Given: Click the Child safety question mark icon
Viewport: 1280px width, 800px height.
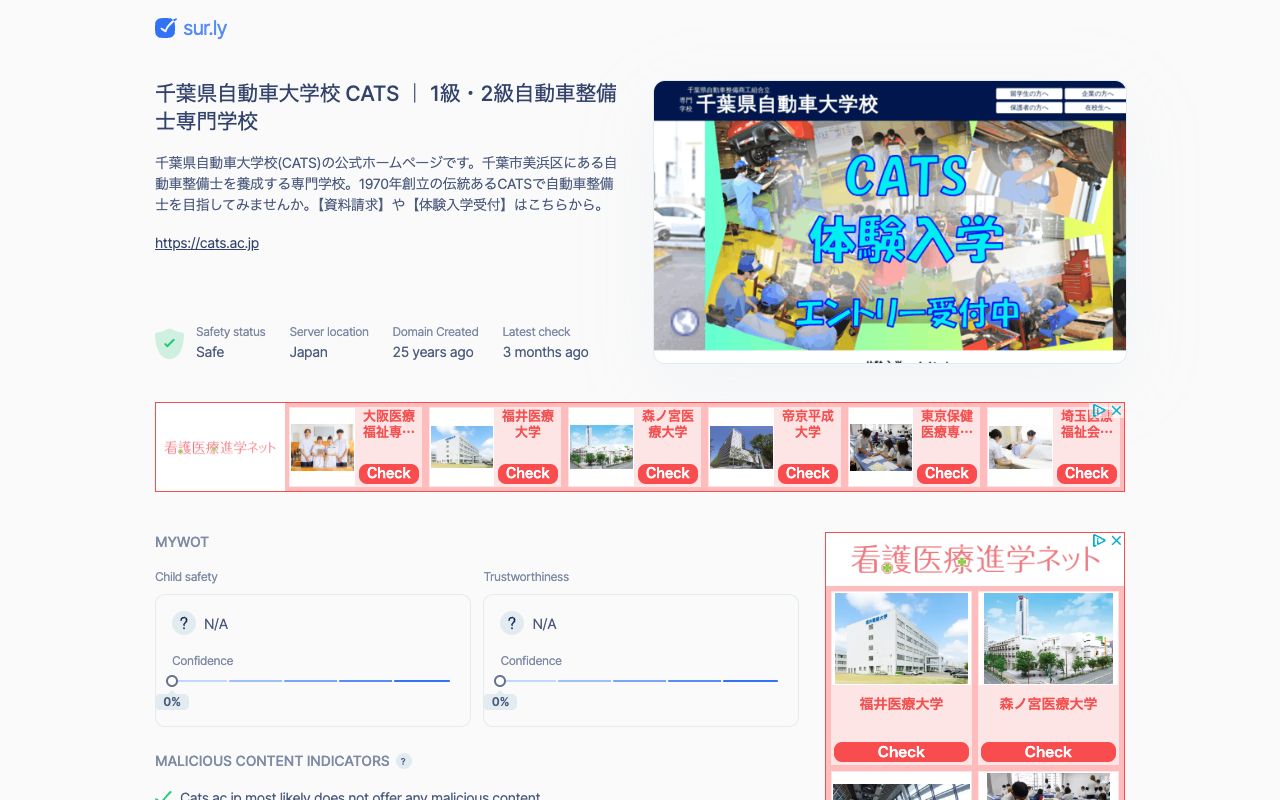Looking at the screenshot, I should [184, 623].
